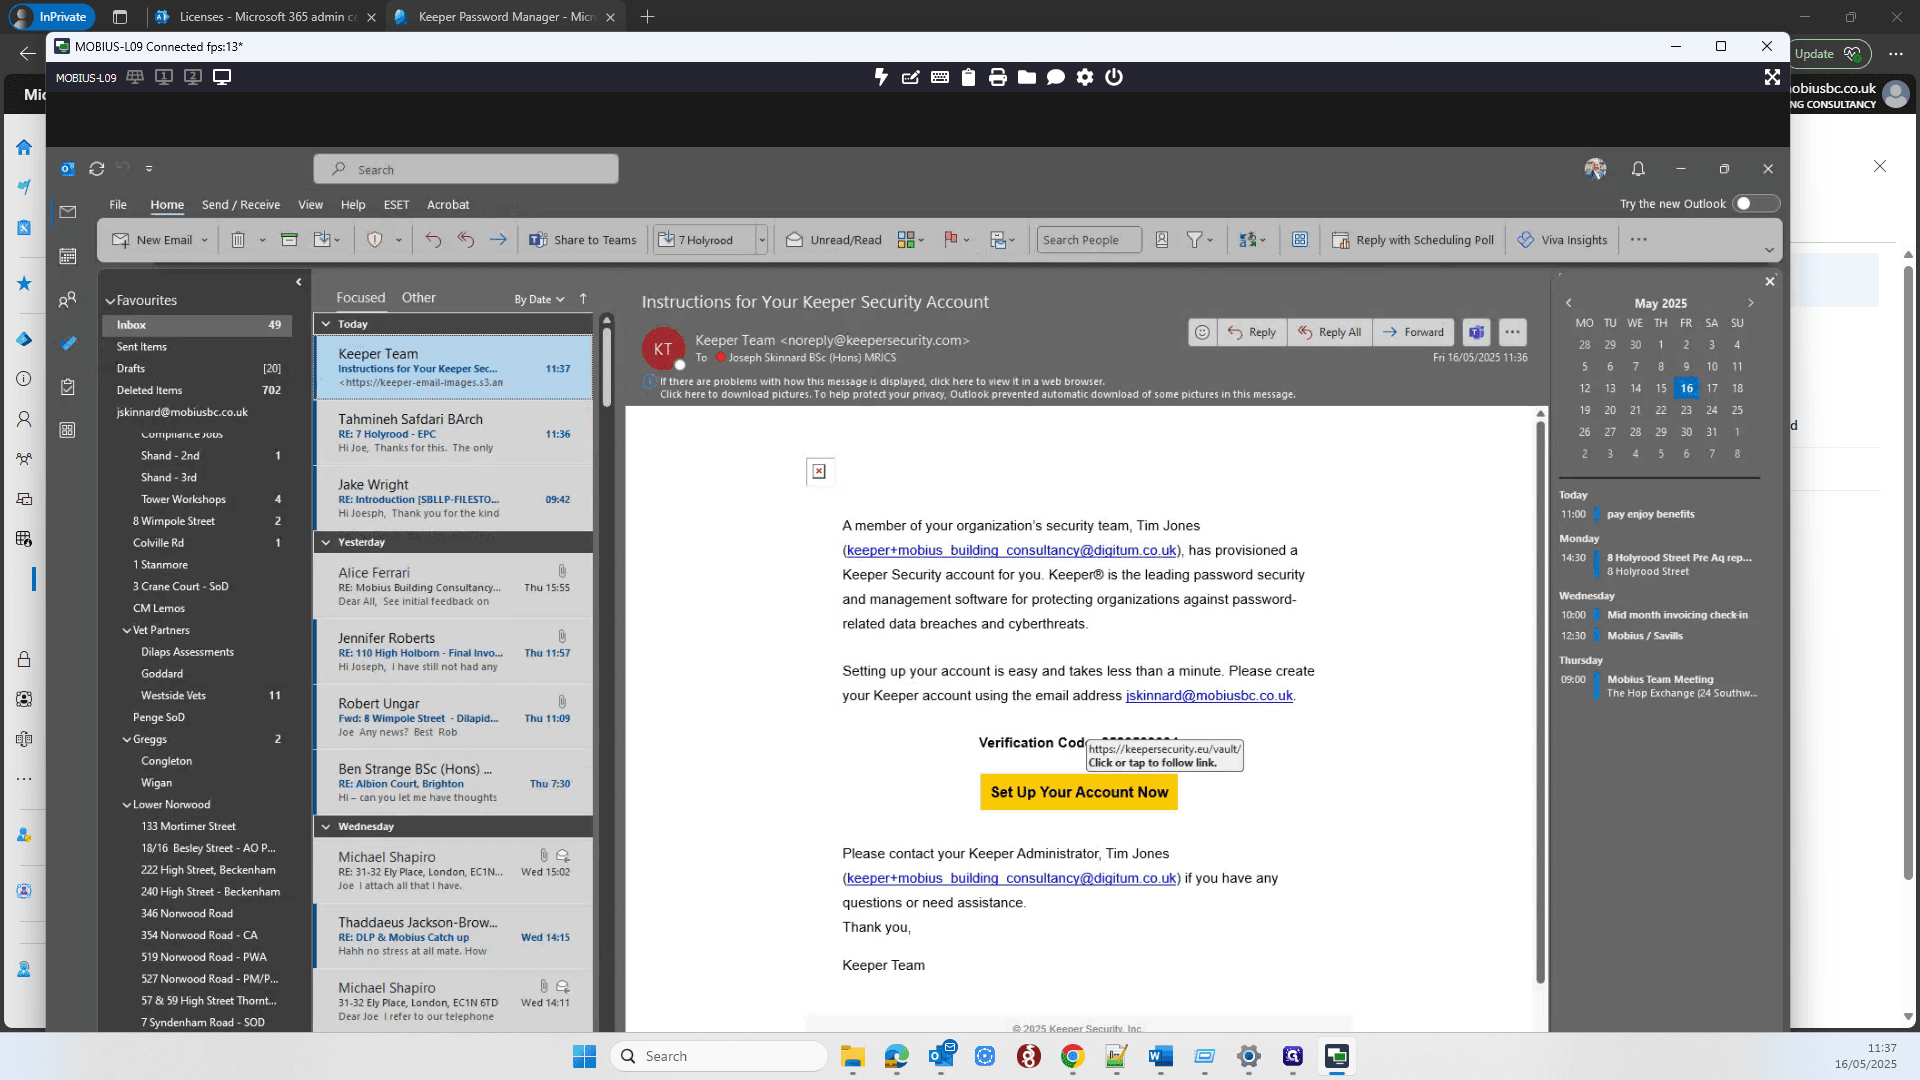This screenshot has height=1080, width=1920.
Task: Click the remote session clipboard icon
Action: click(968, 77)
